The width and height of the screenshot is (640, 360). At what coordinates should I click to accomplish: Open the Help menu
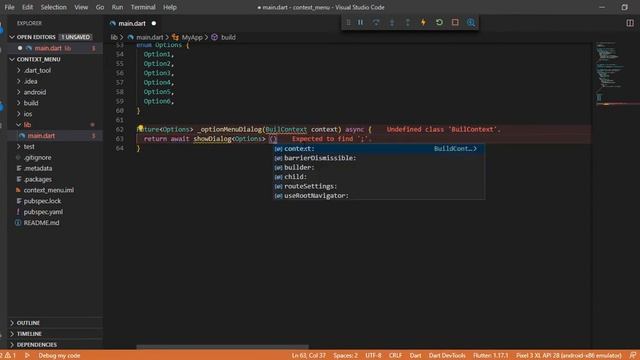(x=170, y=7)
